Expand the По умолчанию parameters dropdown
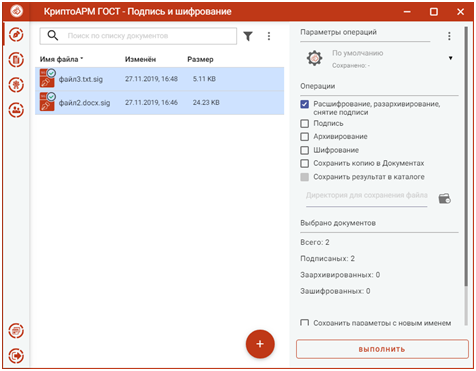This screenshot has height=371, width=476. click(450, 58)
